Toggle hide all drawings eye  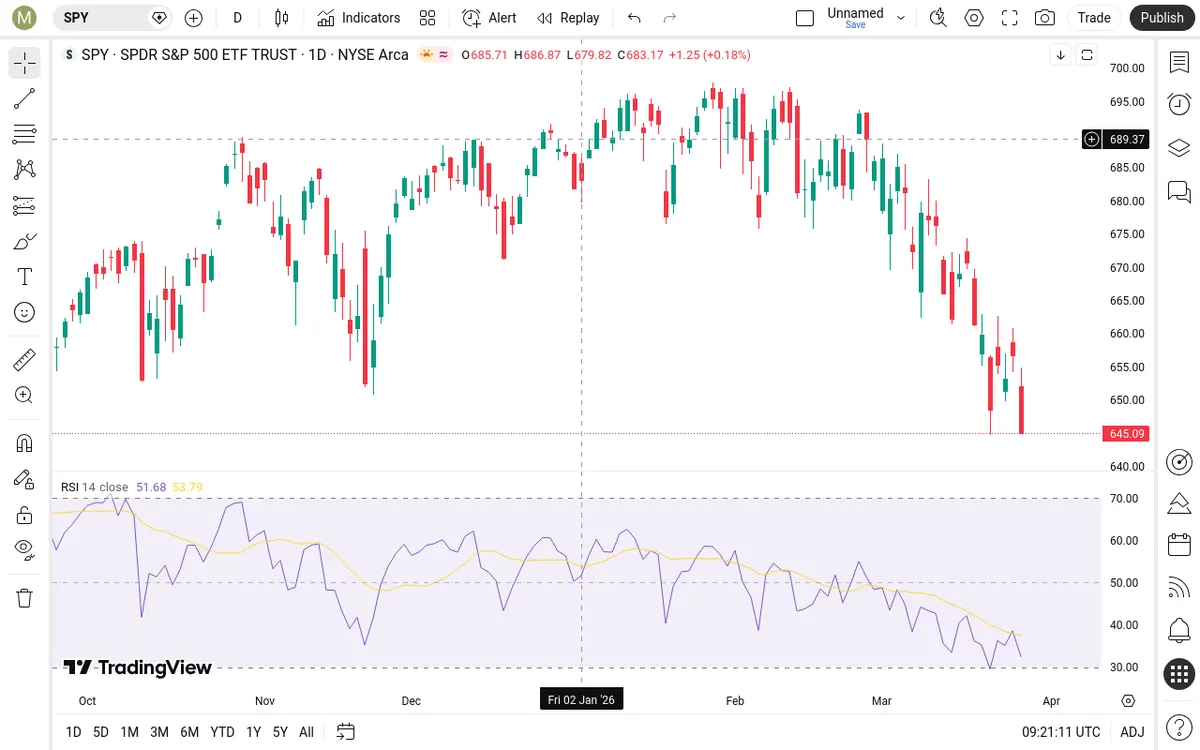pyautogui.click(x=25, y=548)
